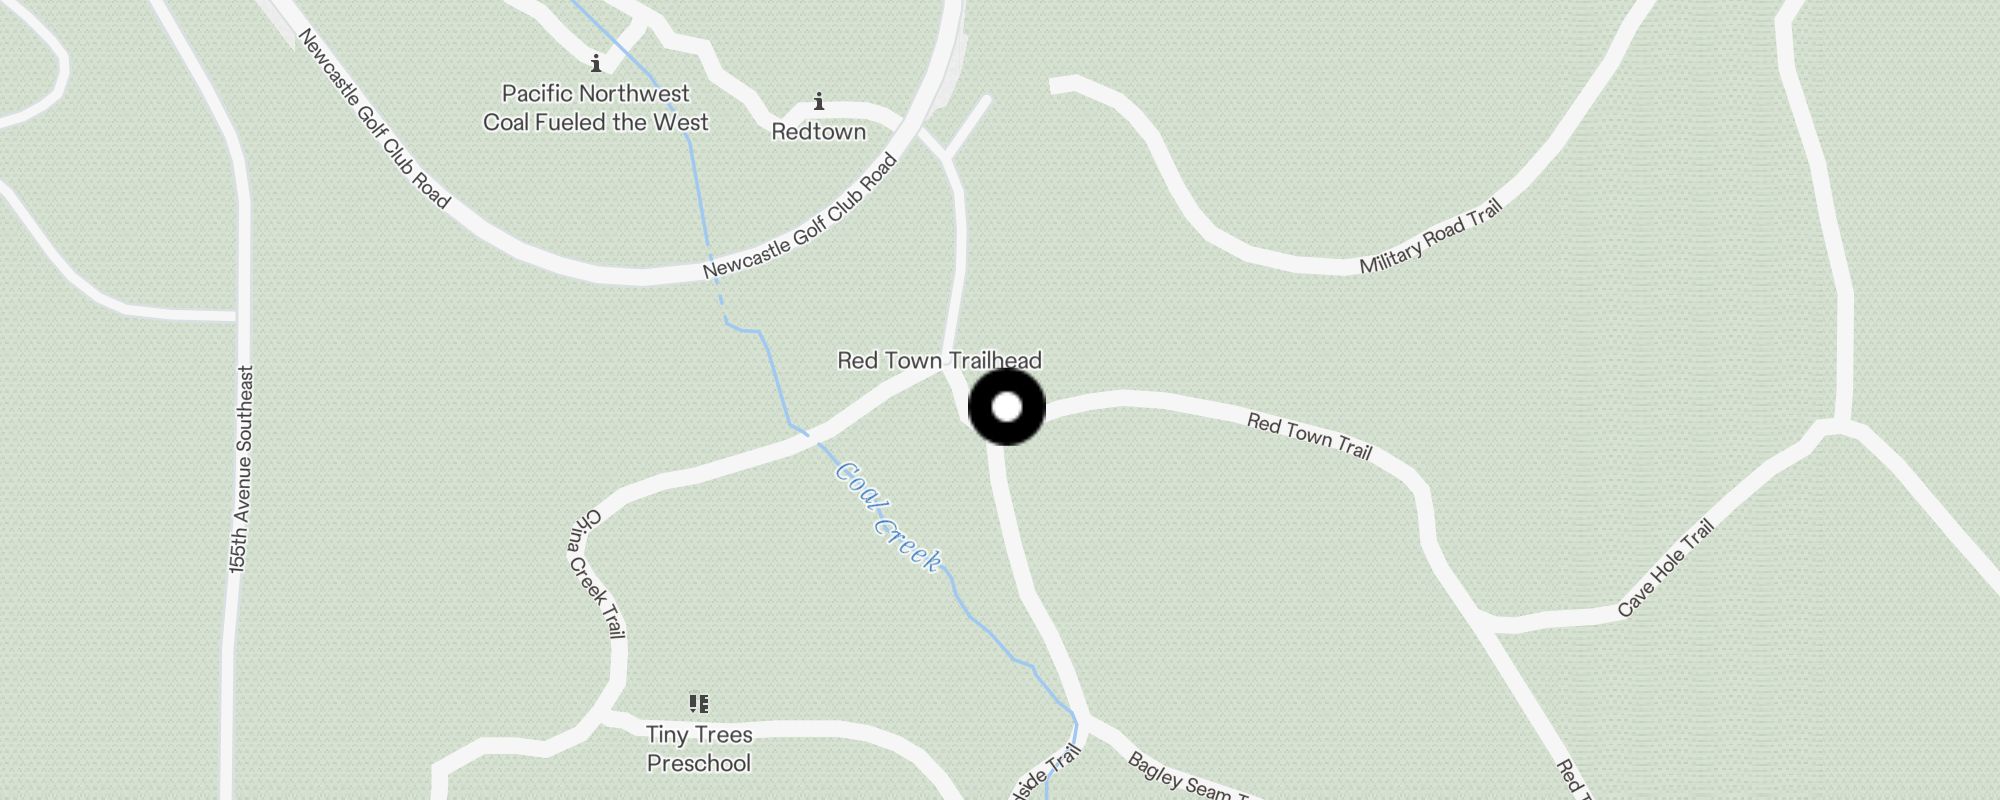Click the Tiny Trees Preschool label
Screen dimensions: 2000x800
pos(699,749)
